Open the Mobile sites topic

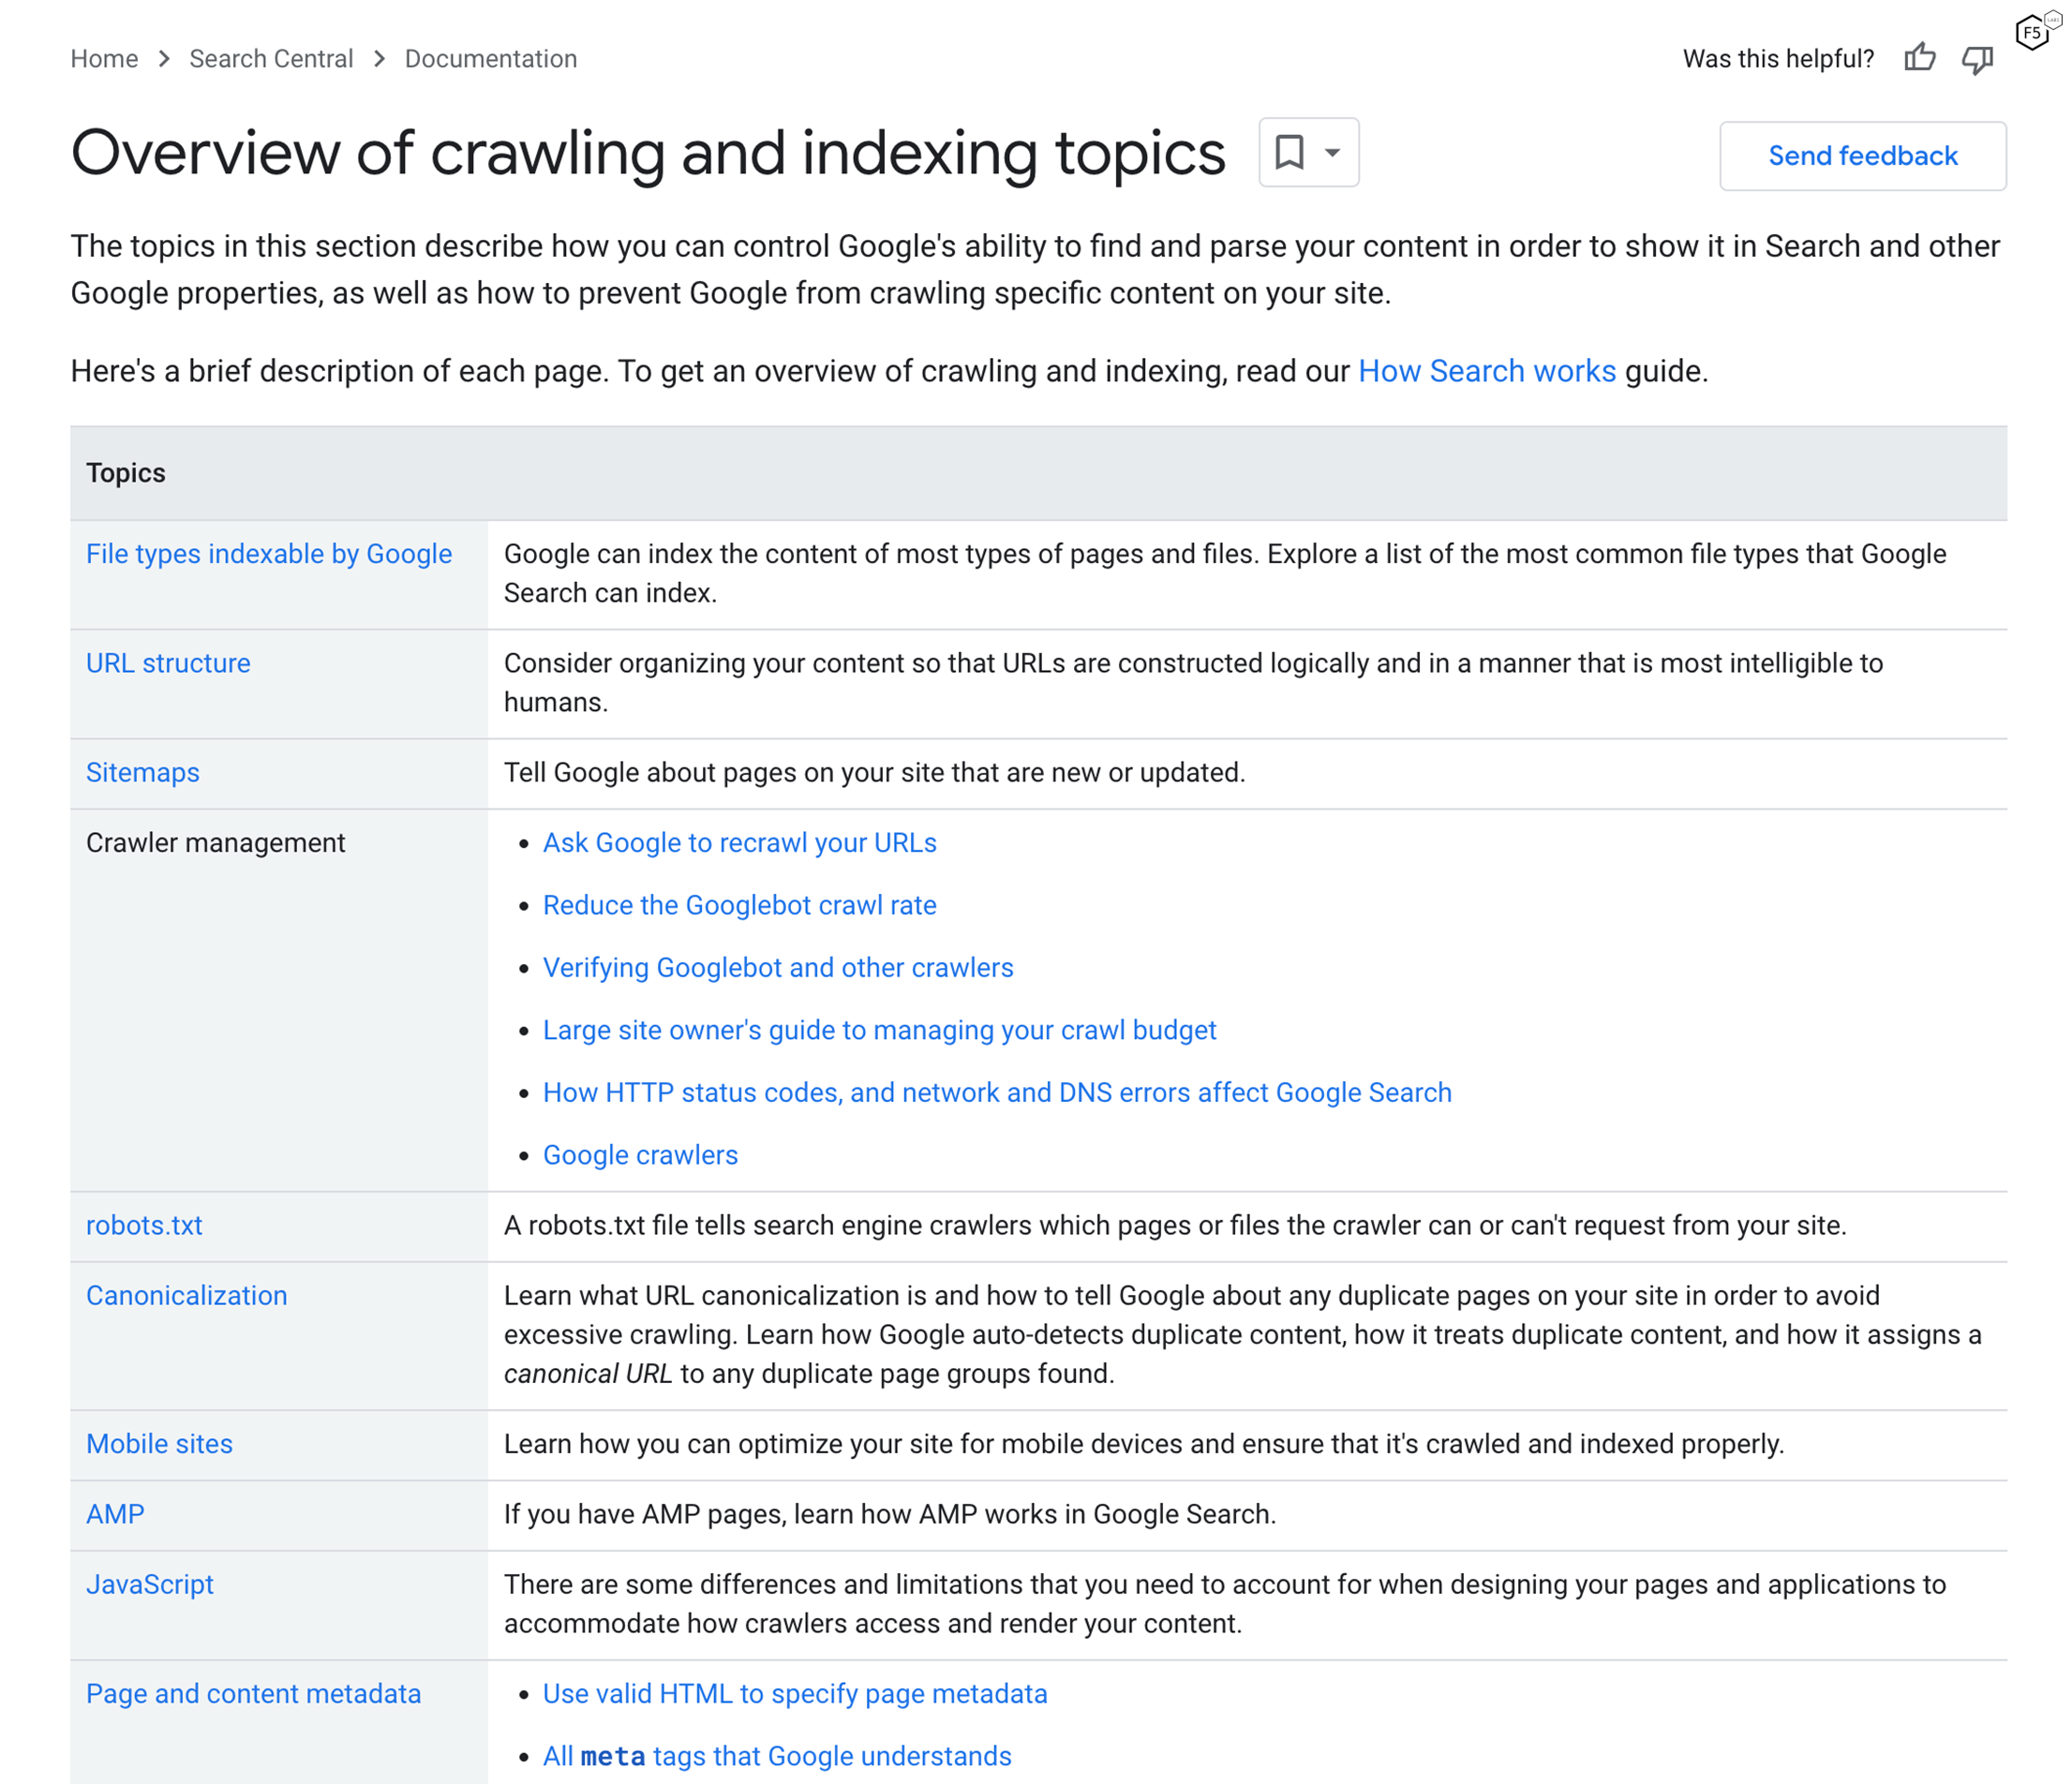click(159, 1444)
